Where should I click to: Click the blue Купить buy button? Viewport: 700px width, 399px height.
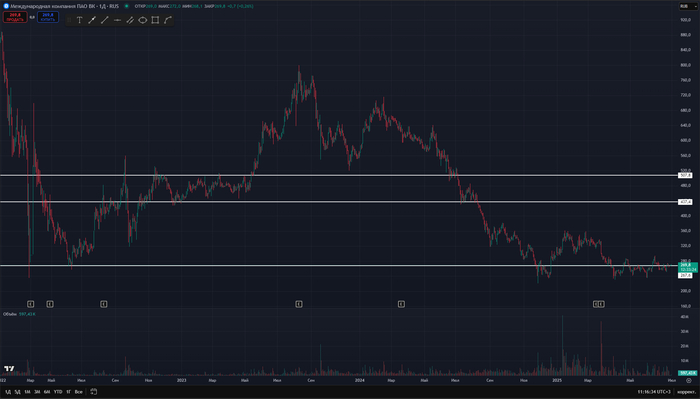click(x=48, y=17)
